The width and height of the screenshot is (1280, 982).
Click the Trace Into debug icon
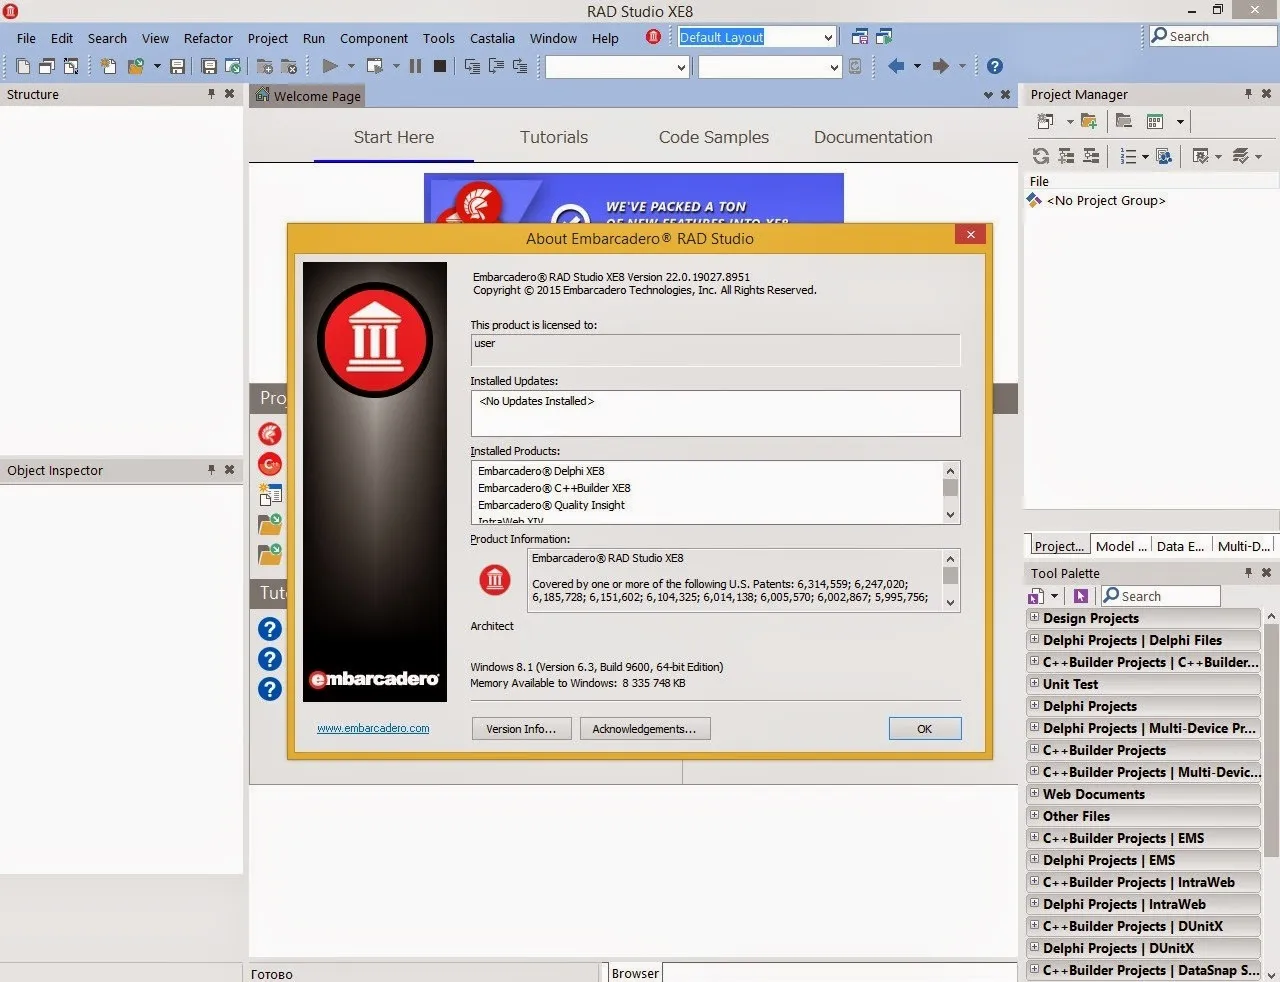(472, 66)
